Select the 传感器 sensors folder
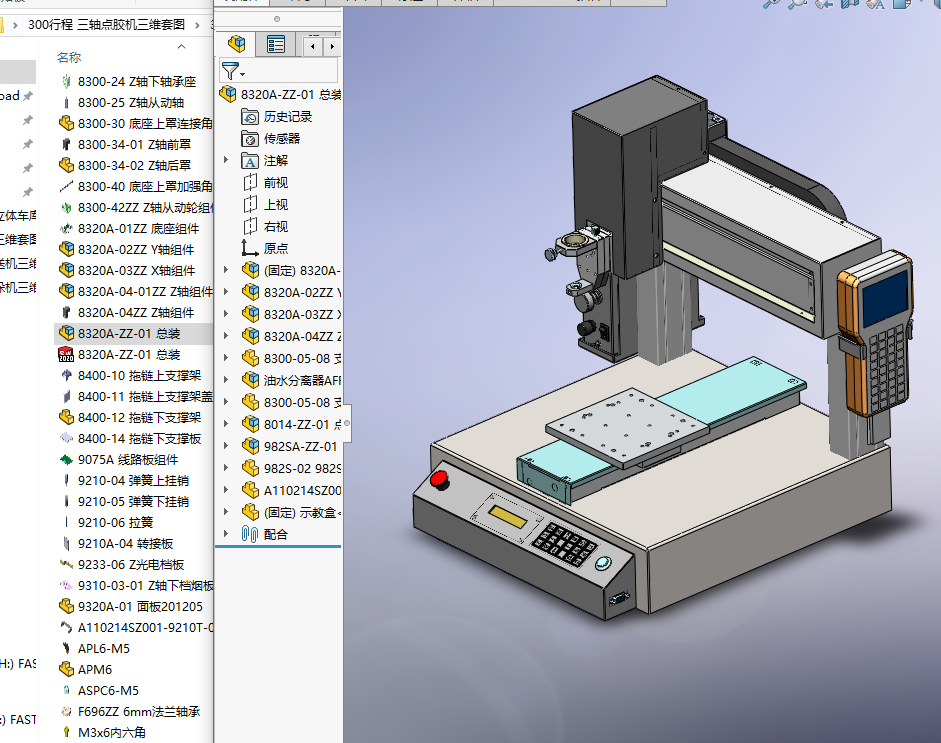Viewport: 941px width, 743px height. click(x=281, y=139)
